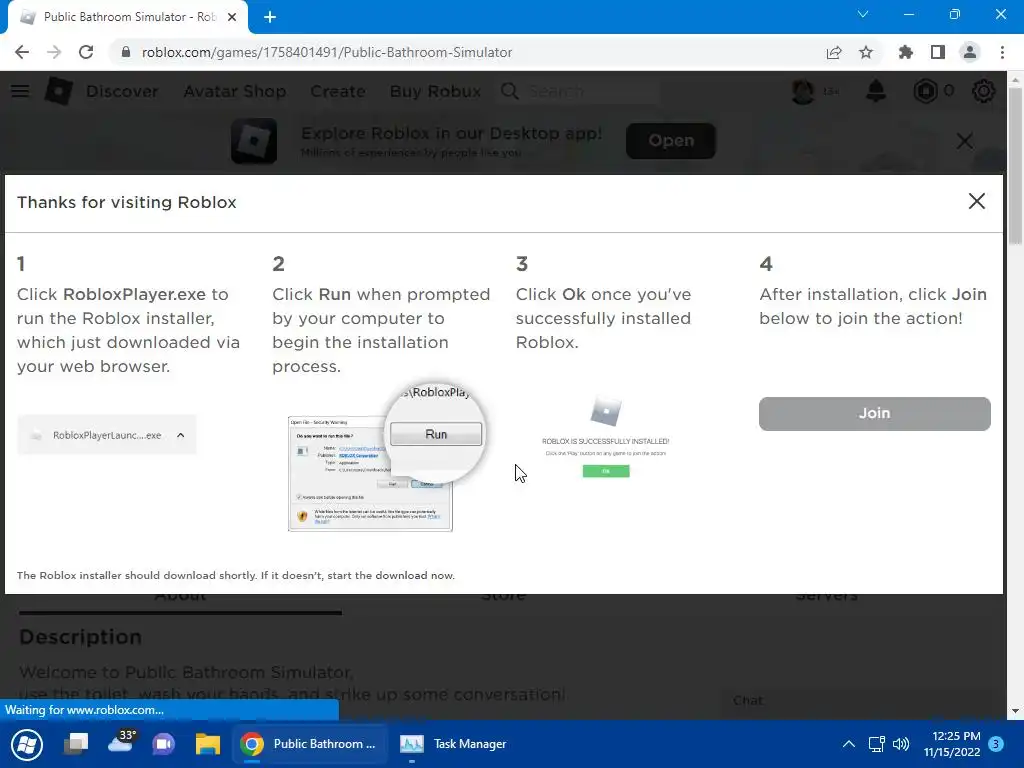Switch to the Task Manager taskbar button
The height and width of the screenshot is (768, 1024).
[x=454, y=744]
